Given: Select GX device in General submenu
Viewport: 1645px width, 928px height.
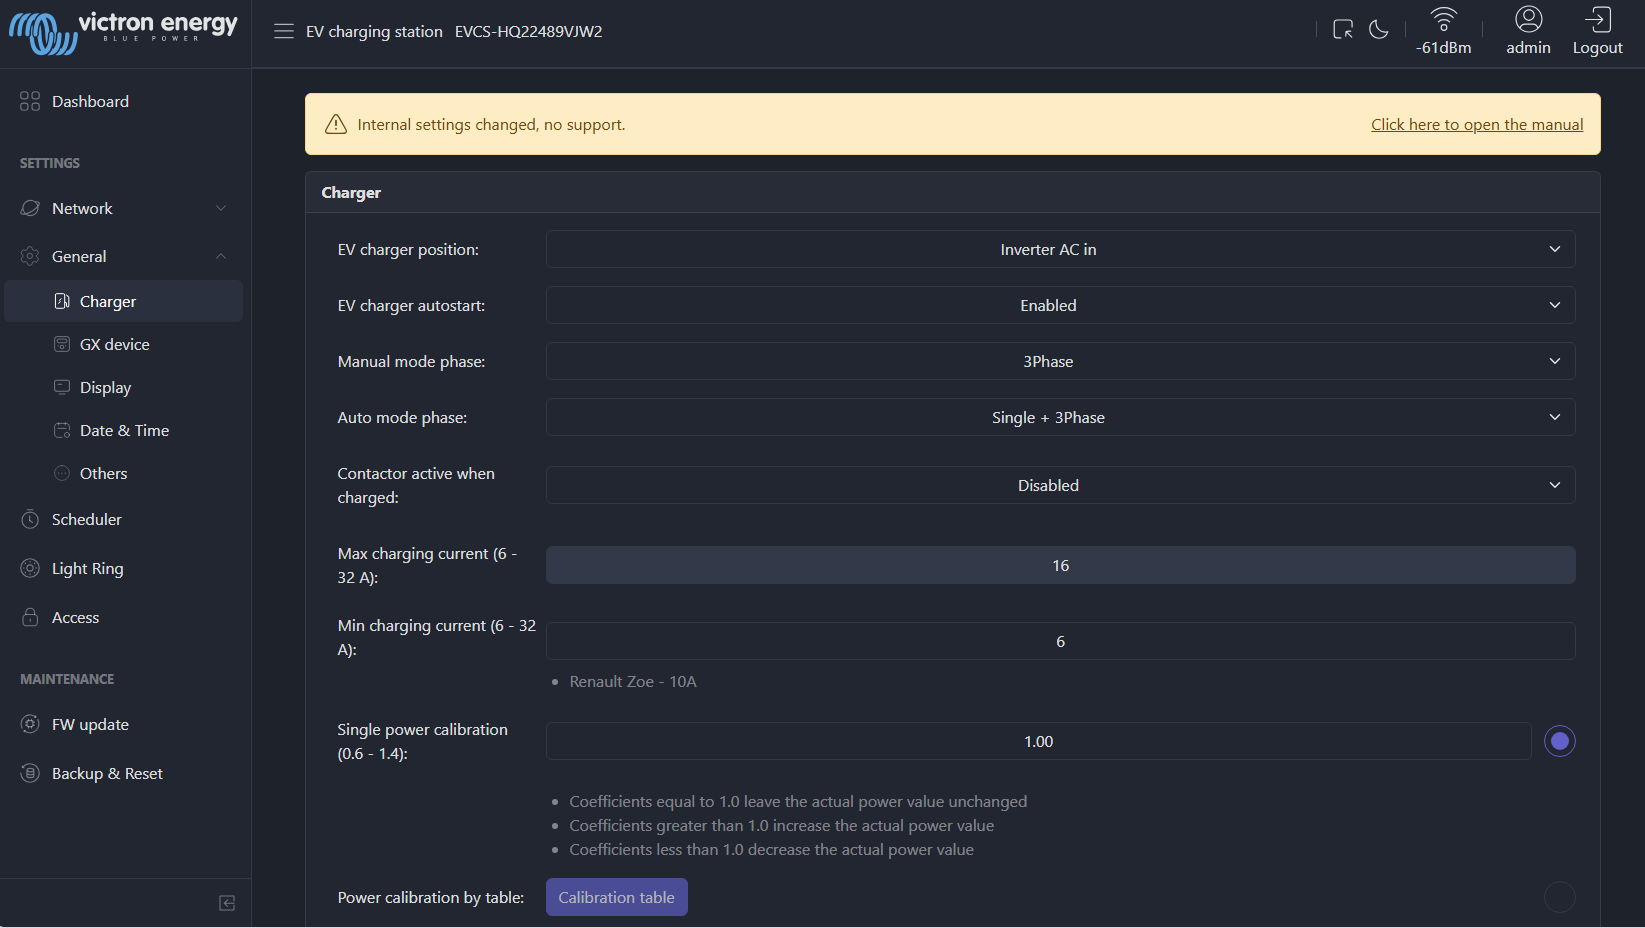Looking at the screenshot, I should 114,344.
